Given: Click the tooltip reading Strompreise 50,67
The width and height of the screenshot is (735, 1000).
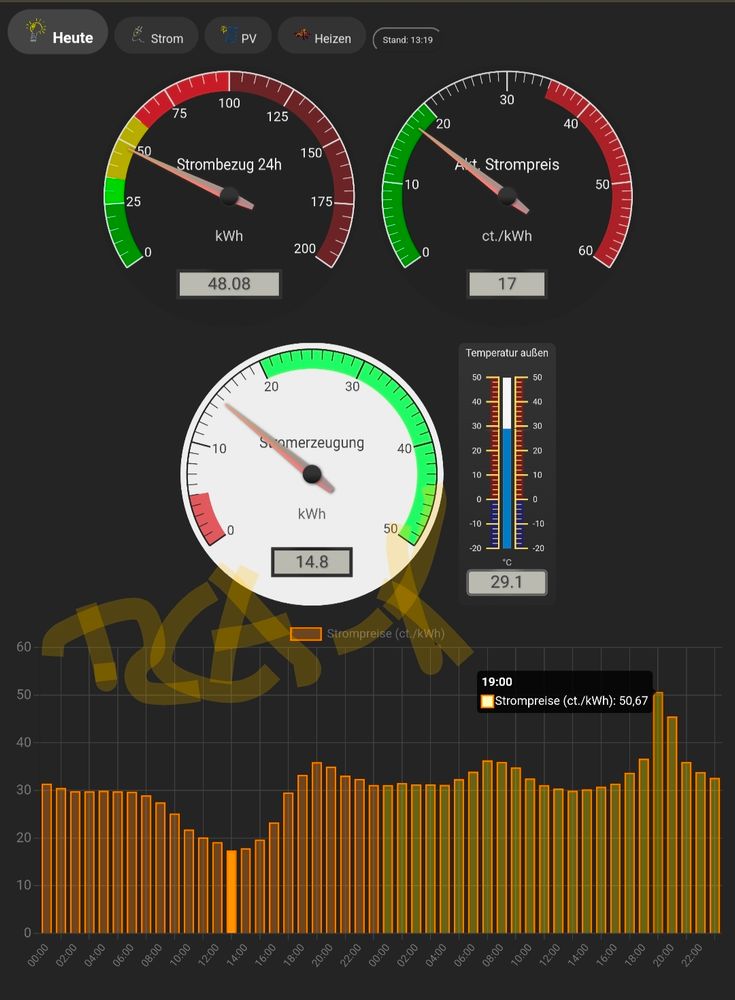Looking at the screenshot, I should (x=565, y=692).
